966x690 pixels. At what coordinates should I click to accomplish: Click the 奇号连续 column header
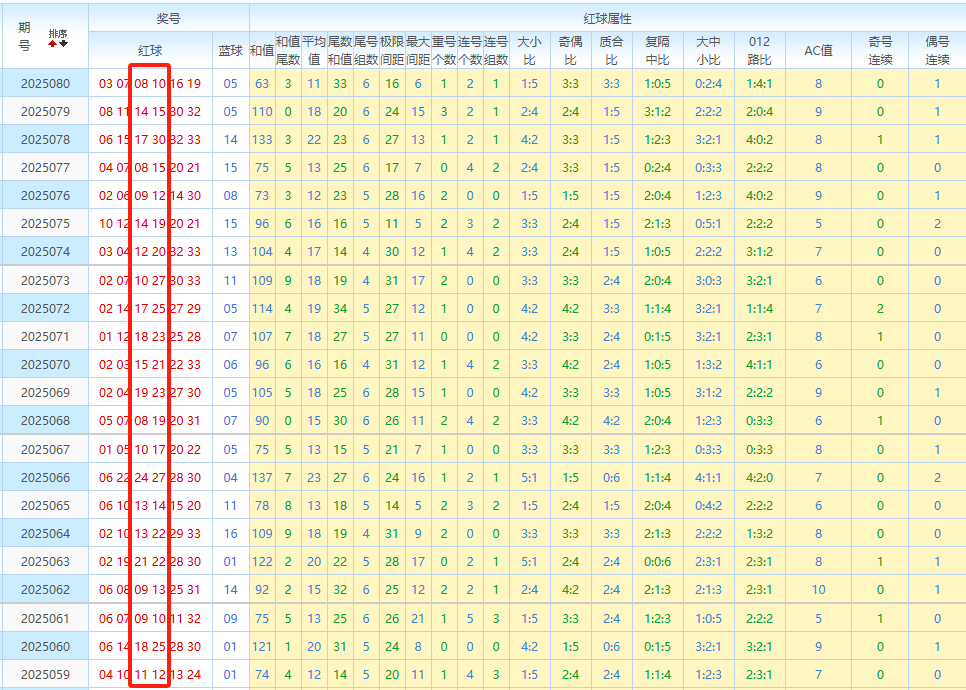click(x=880, y=51)
